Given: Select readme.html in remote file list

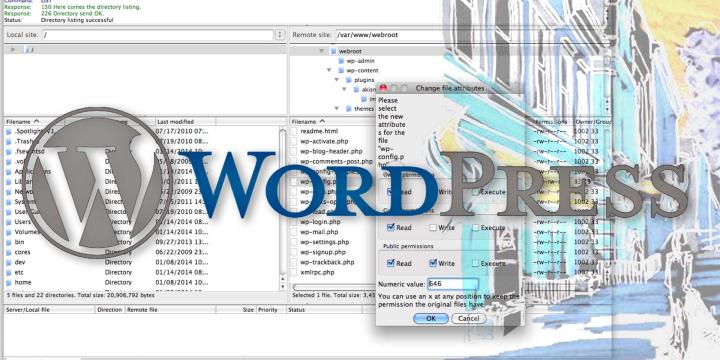Looking at the screenshot, I should click(x=319, y=131).
